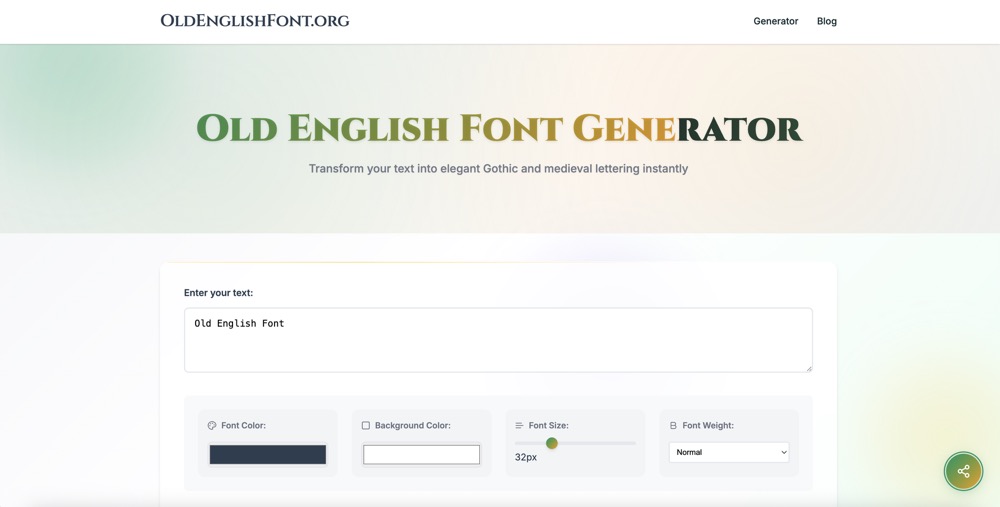
Task: Click the 'Enter your text:' label
Action: [x=218, y=293]
